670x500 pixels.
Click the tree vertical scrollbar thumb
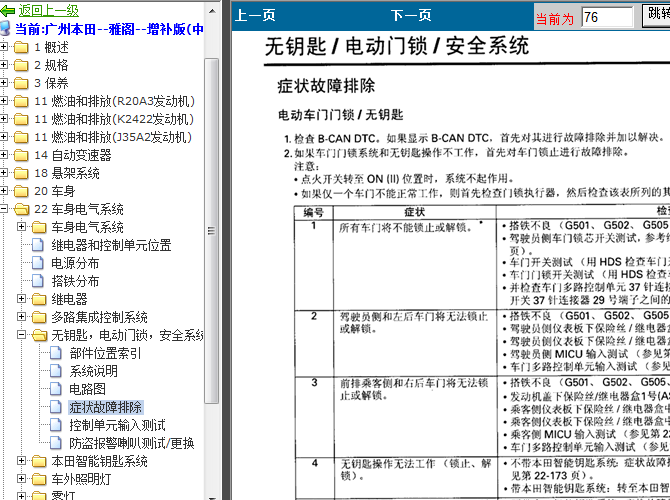[212, 231]
